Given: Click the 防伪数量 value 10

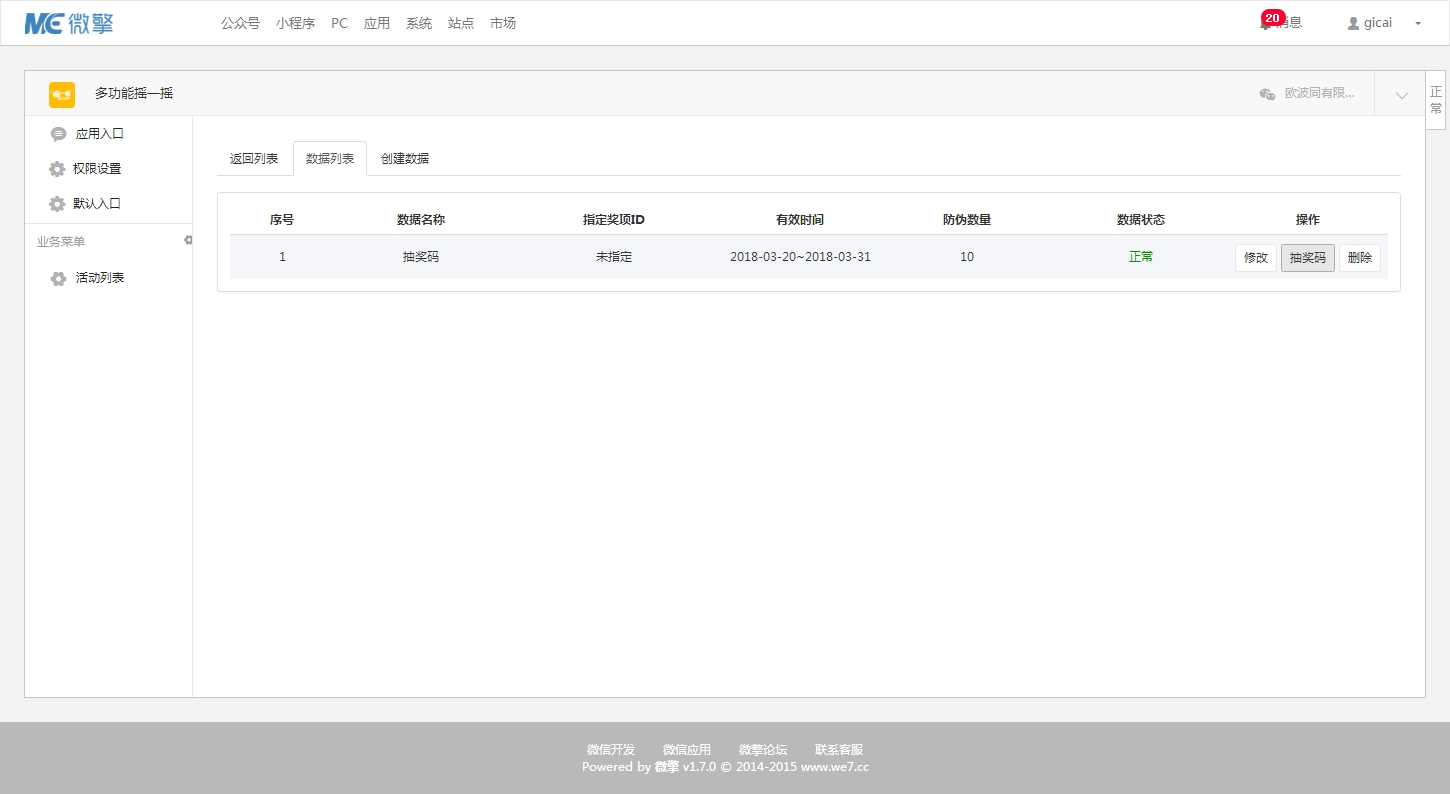Looking at the screenshot, I should [x=967, y=257].
